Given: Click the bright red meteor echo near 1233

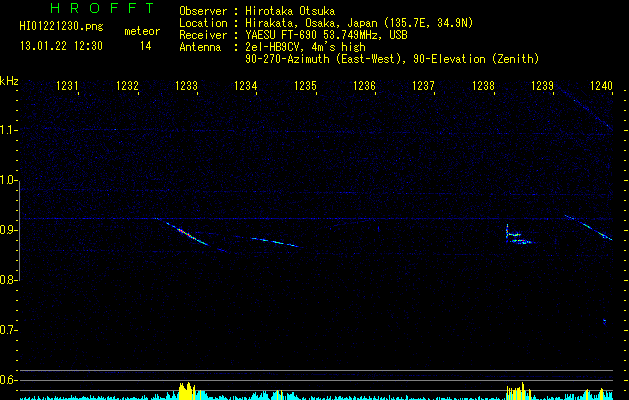Looking at the screenshot, I should 188,234.
